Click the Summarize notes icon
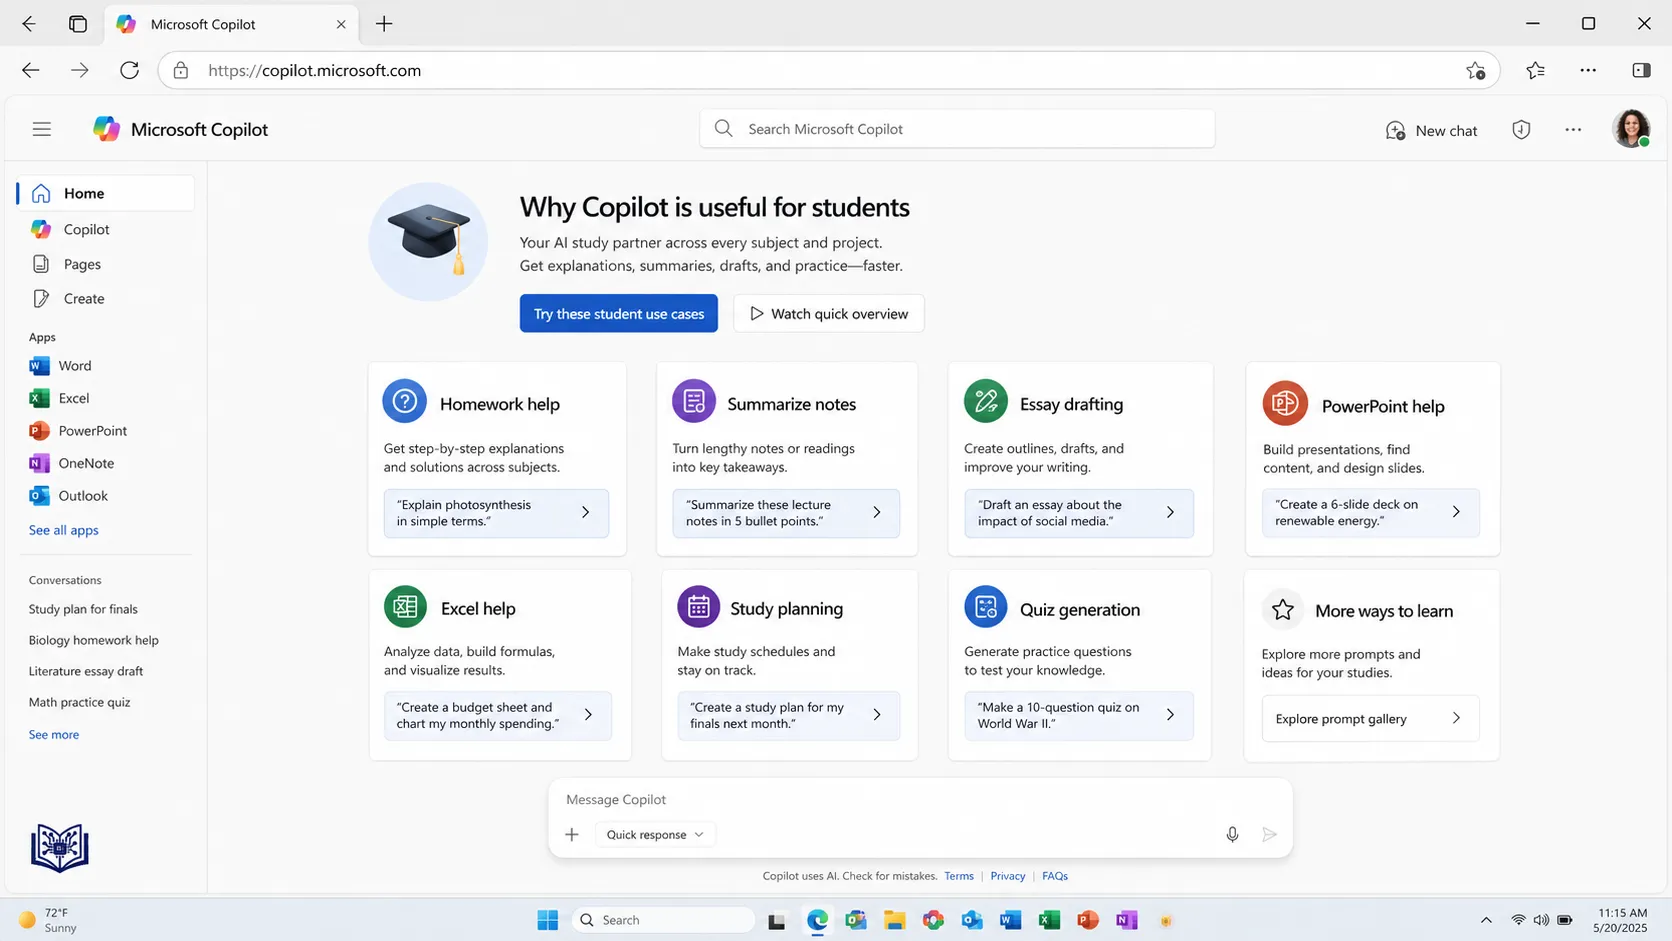1672x941 pixels. [694, 402]
